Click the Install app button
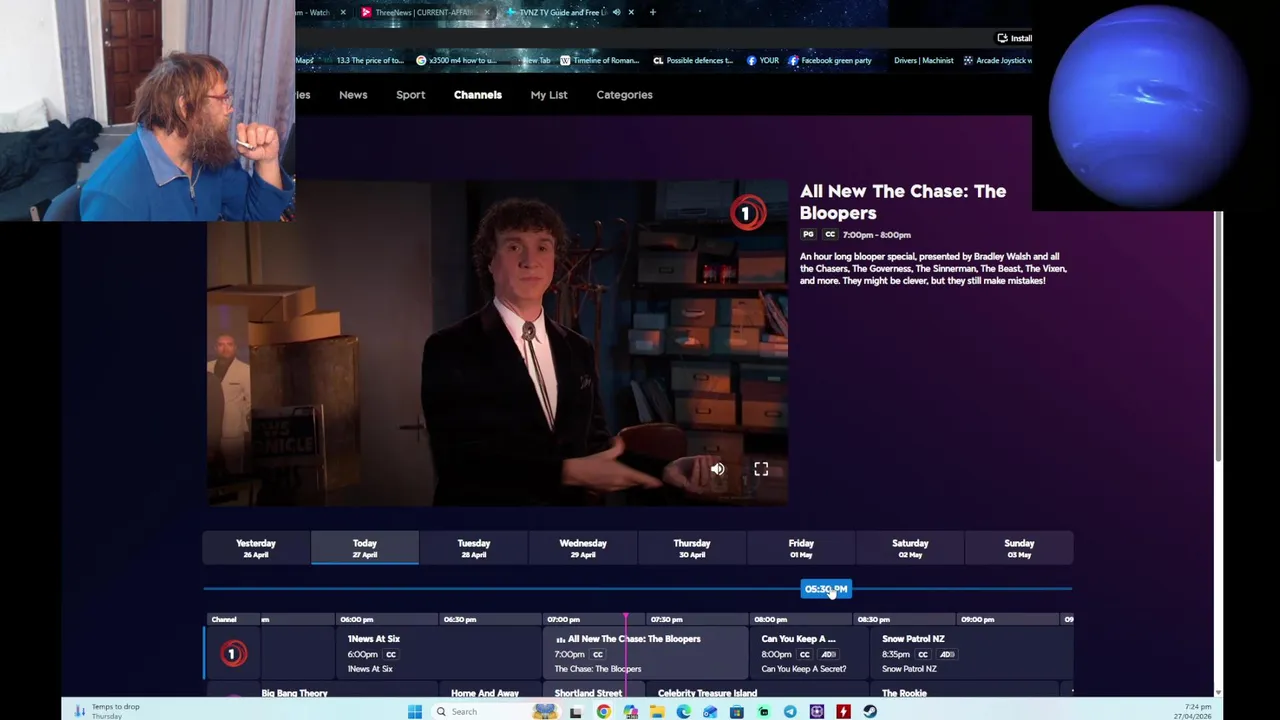 1014,38
